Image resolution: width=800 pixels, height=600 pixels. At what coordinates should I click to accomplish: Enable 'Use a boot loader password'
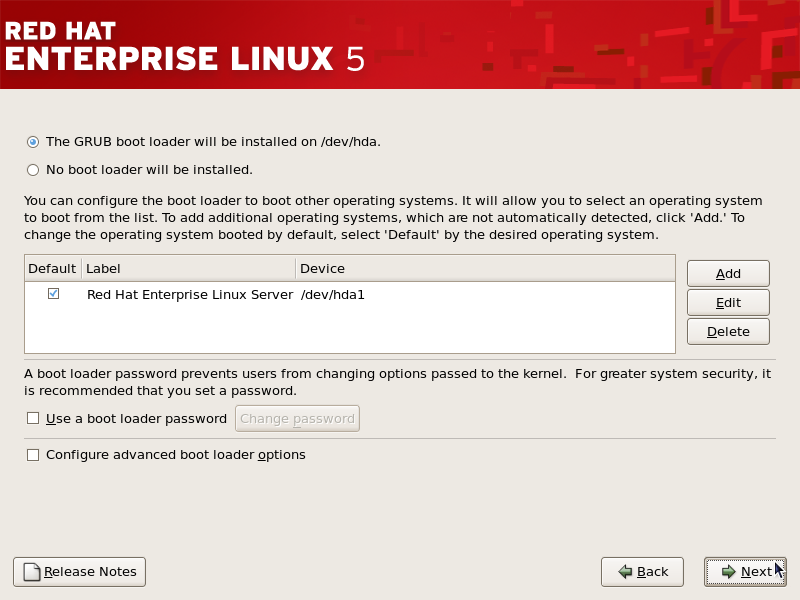coord(33,418)
